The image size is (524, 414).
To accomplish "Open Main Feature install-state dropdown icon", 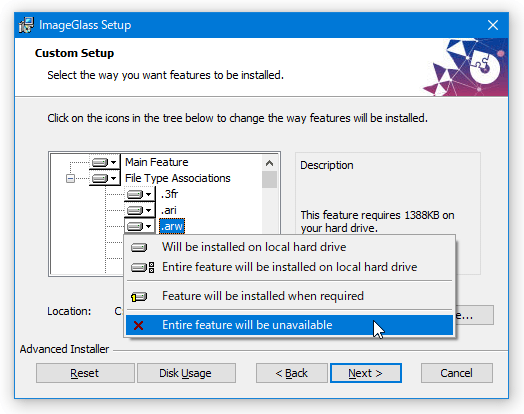I will click(105, 162).
